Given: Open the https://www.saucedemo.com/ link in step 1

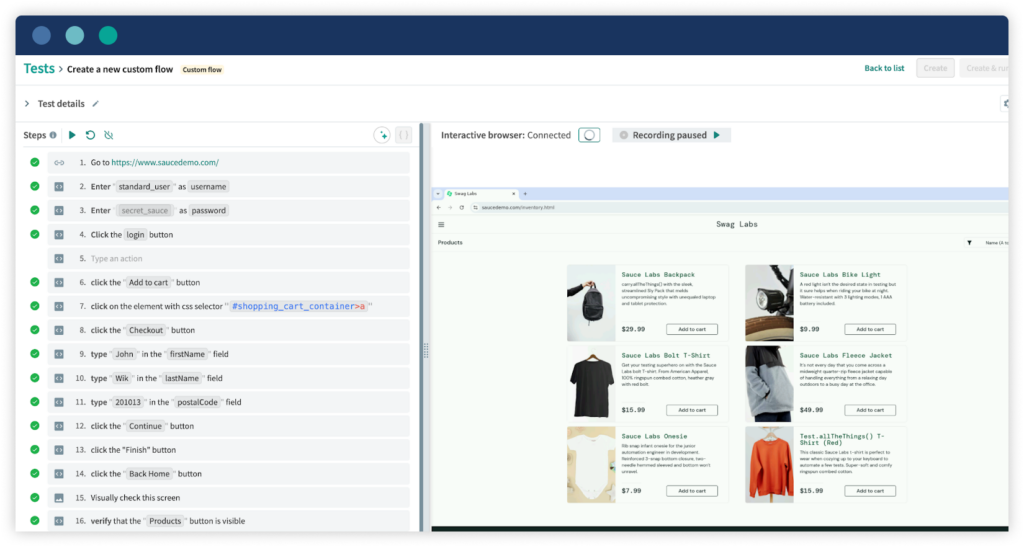Looking at the screenshot, I should [x=165, y=163].
